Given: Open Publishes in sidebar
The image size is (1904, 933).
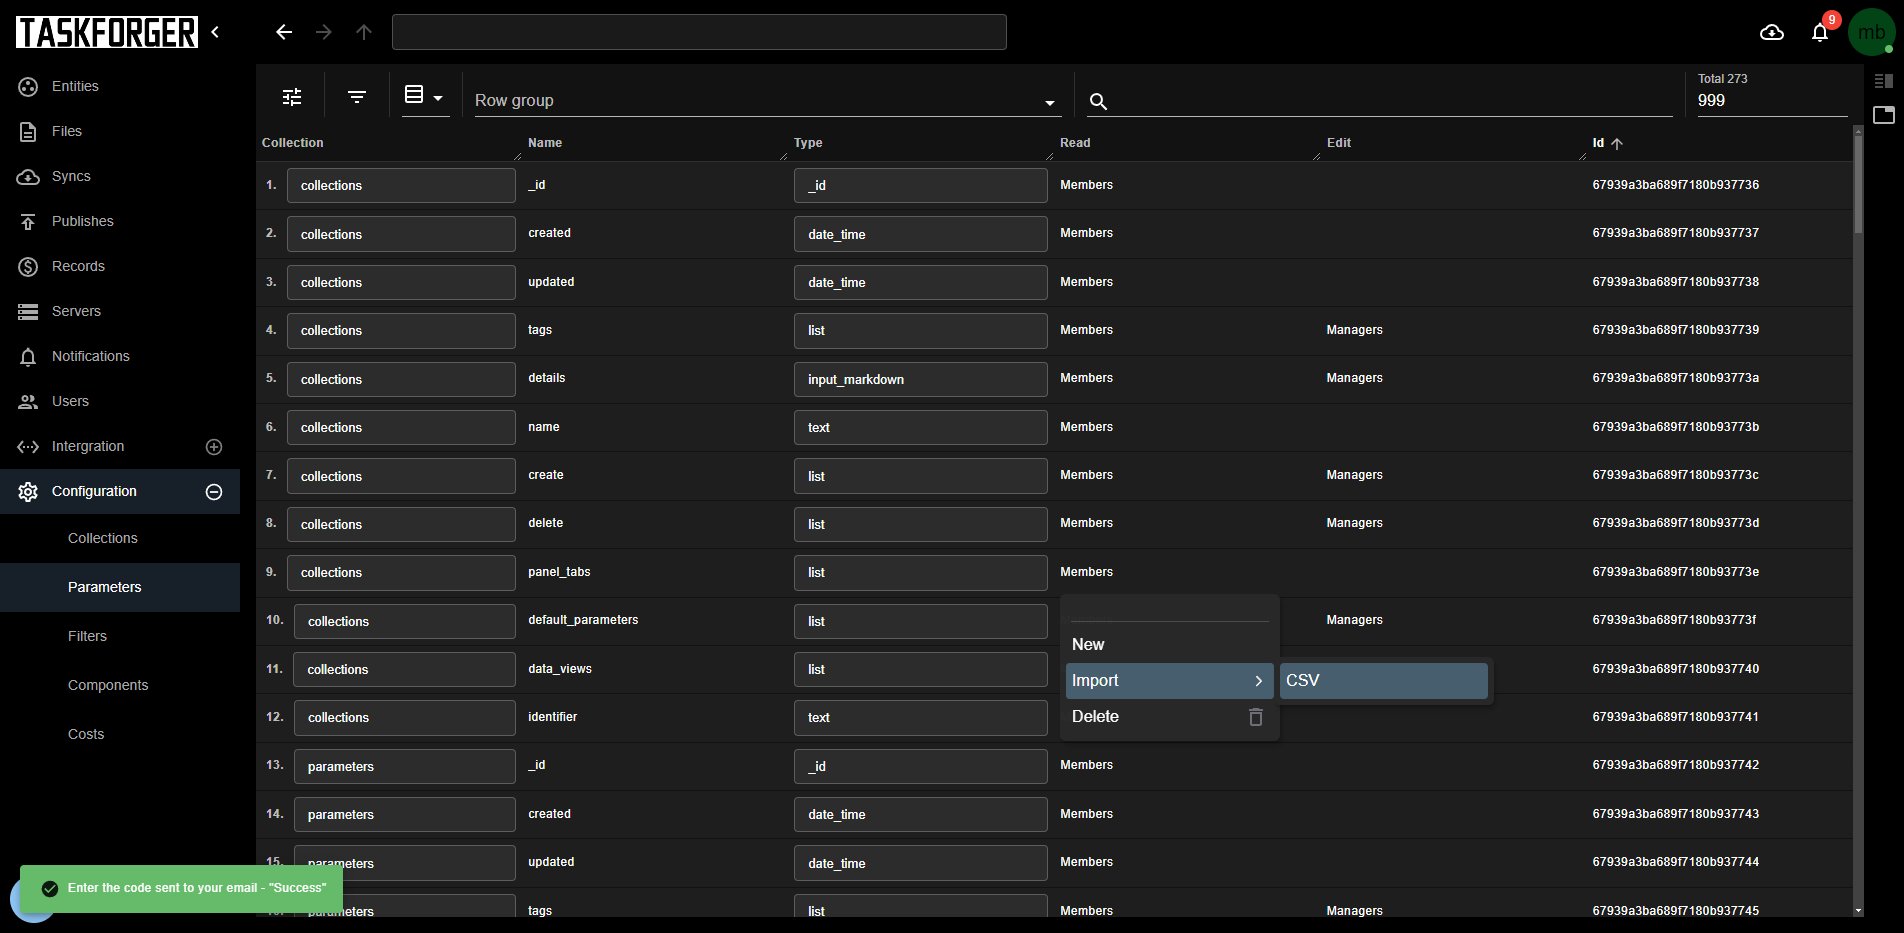Looking at the screenshot, I should coord(120,221).
